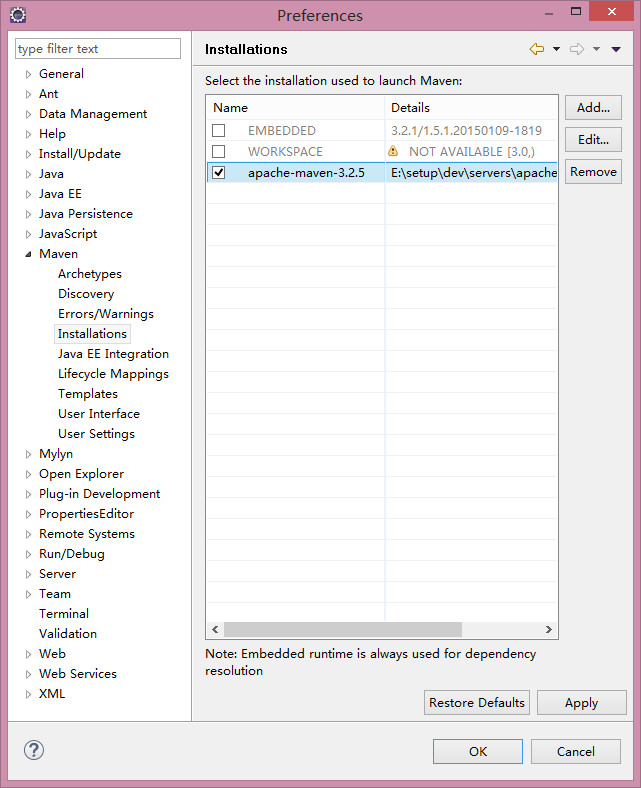Click the Apply button

[582, 703]
